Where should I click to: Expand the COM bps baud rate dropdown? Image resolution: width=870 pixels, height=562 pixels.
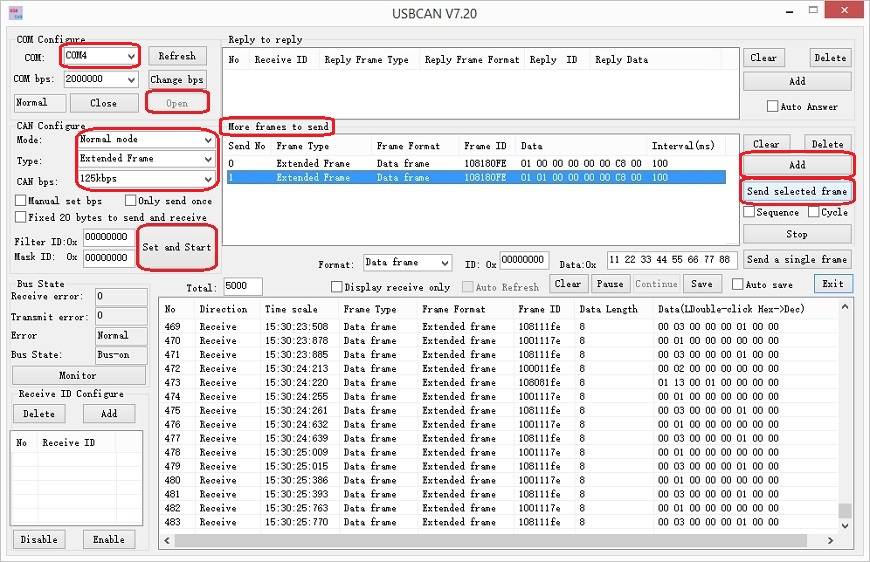[x=131, y=79]
